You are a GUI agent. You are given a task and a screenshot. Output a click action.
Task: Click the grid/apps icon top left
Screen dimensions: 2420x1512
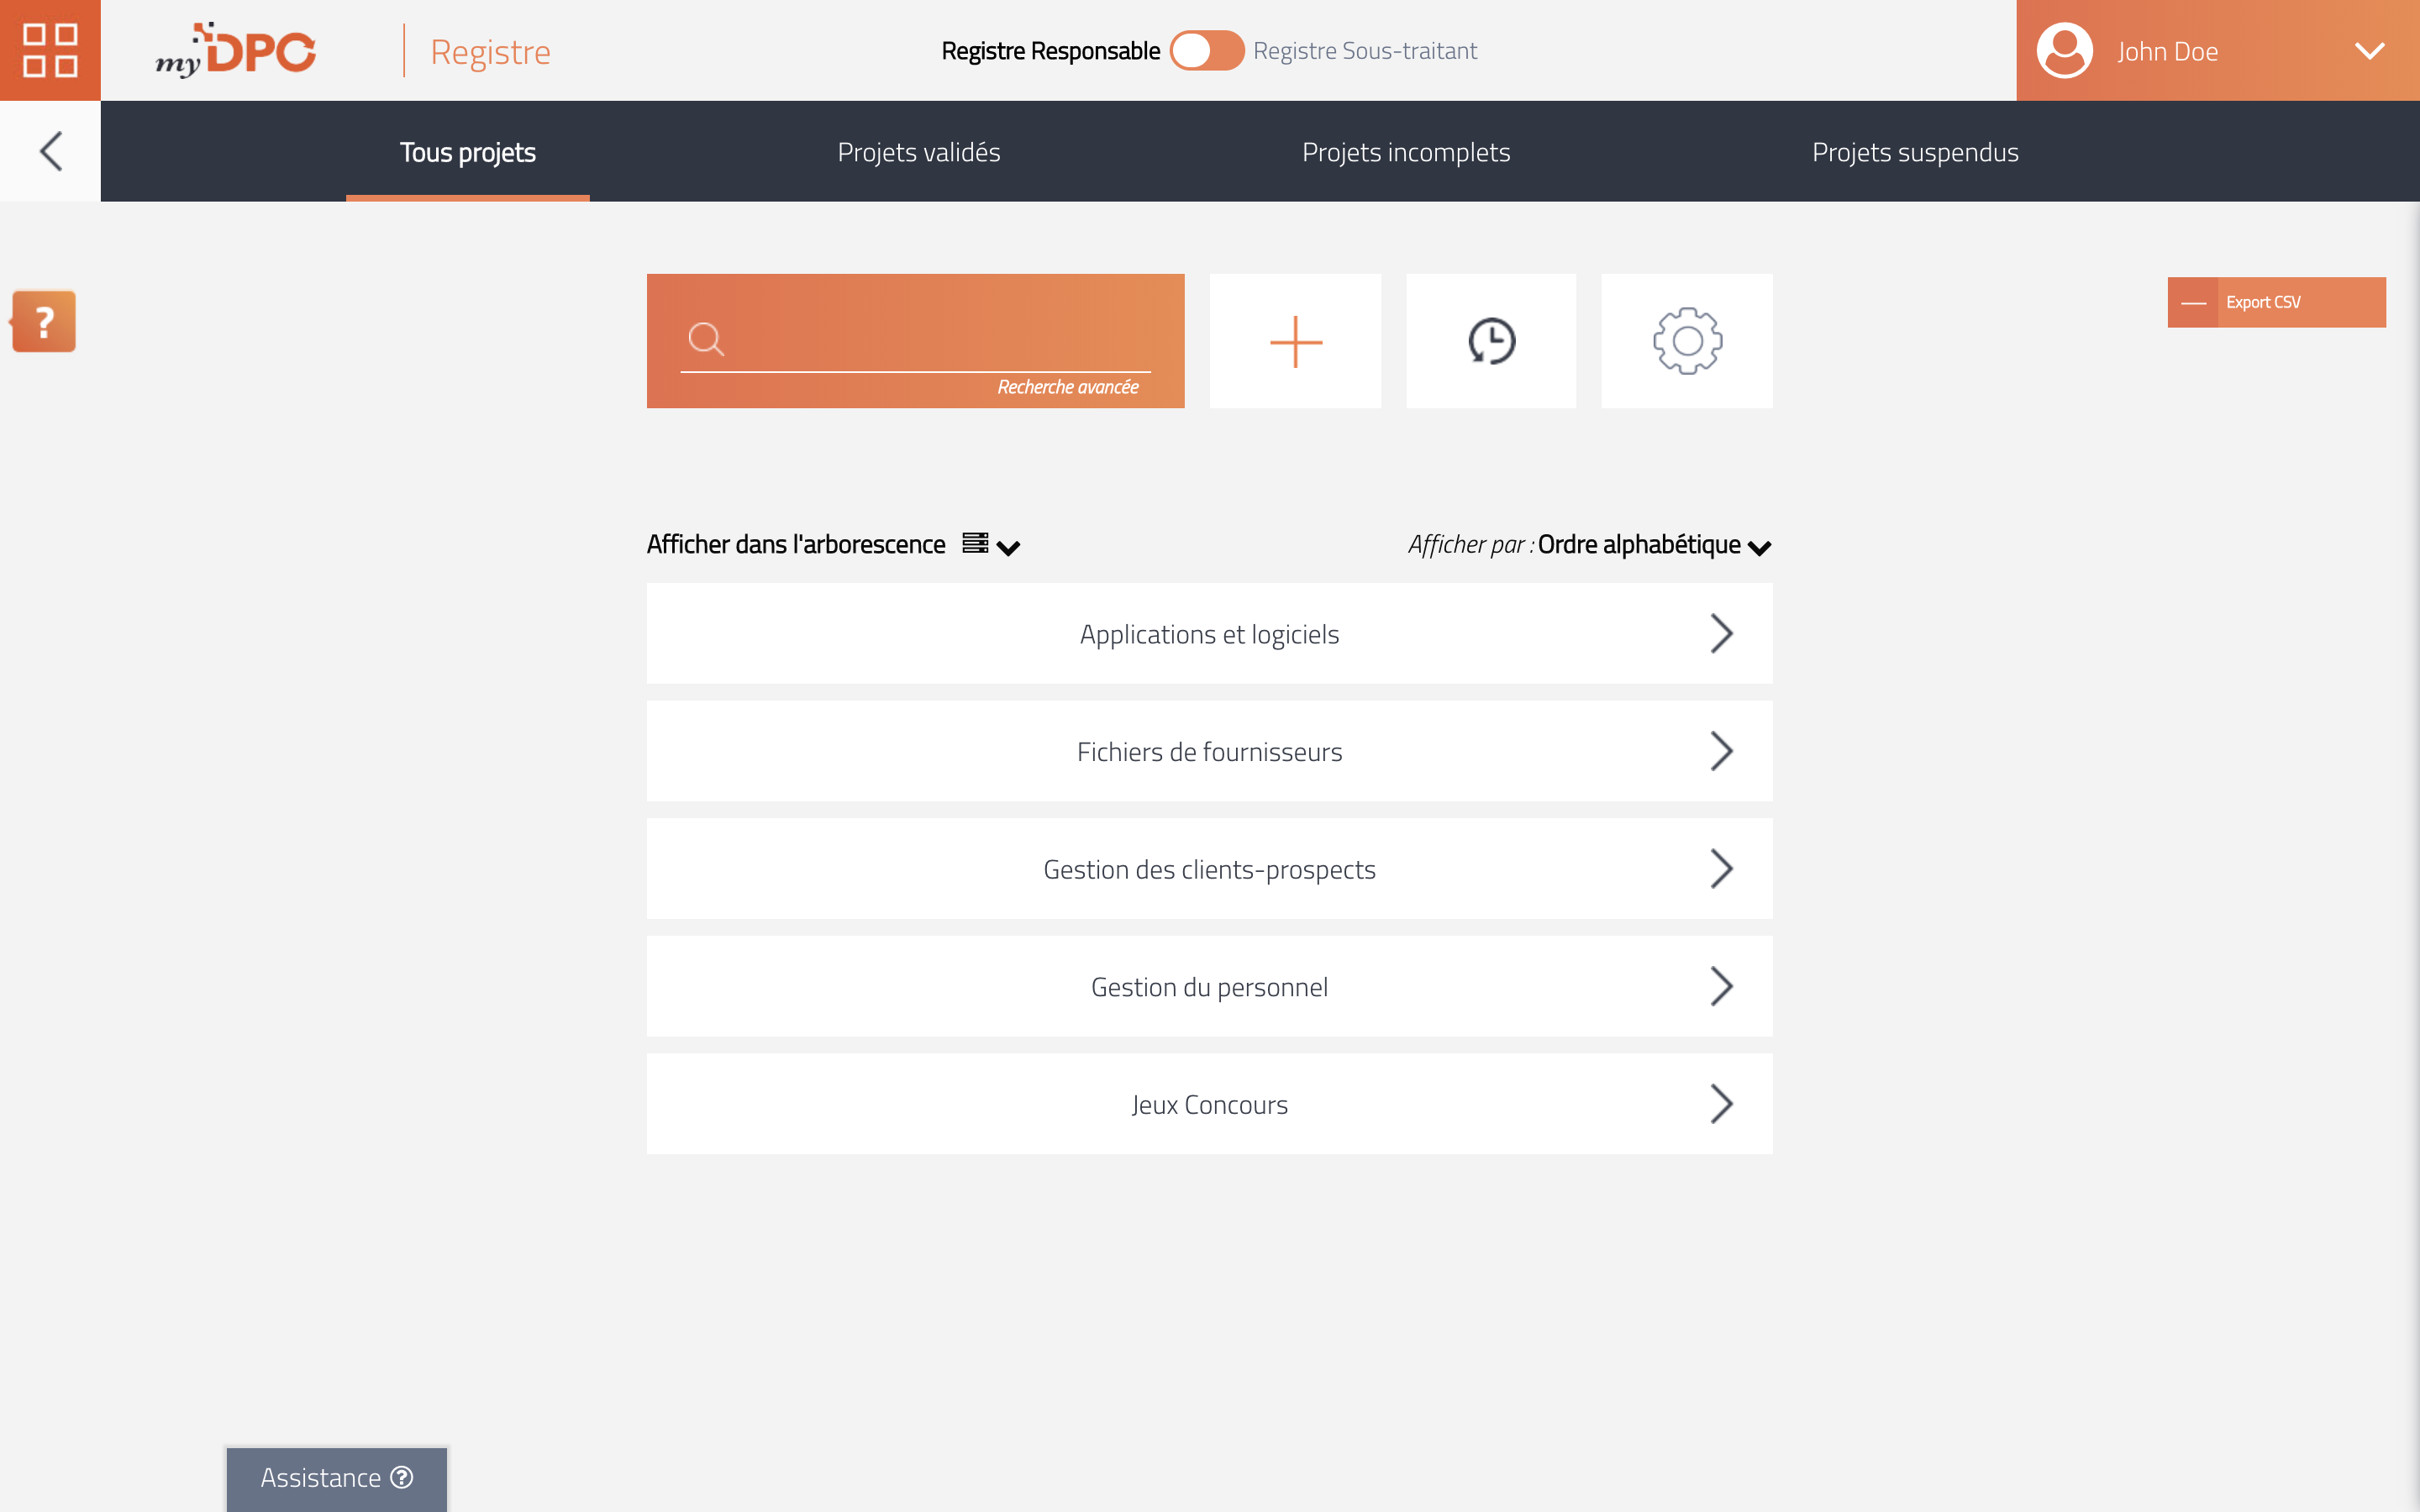(50, 50)
